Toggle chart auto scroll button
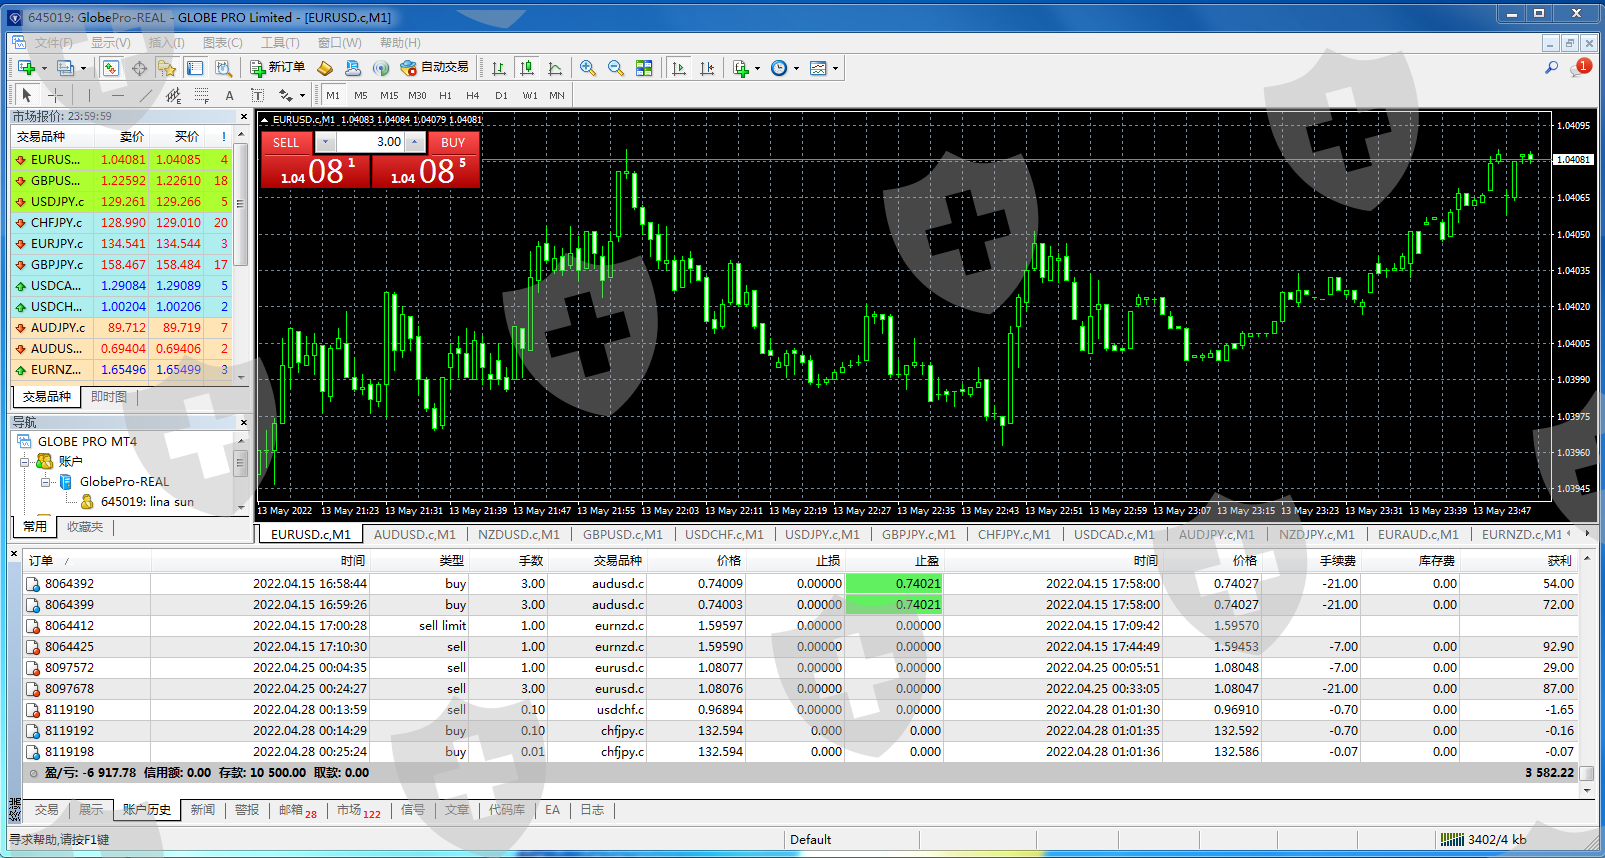Viewport: 1605px width, 858px height. pyautogui.click(x=679, y=68)
